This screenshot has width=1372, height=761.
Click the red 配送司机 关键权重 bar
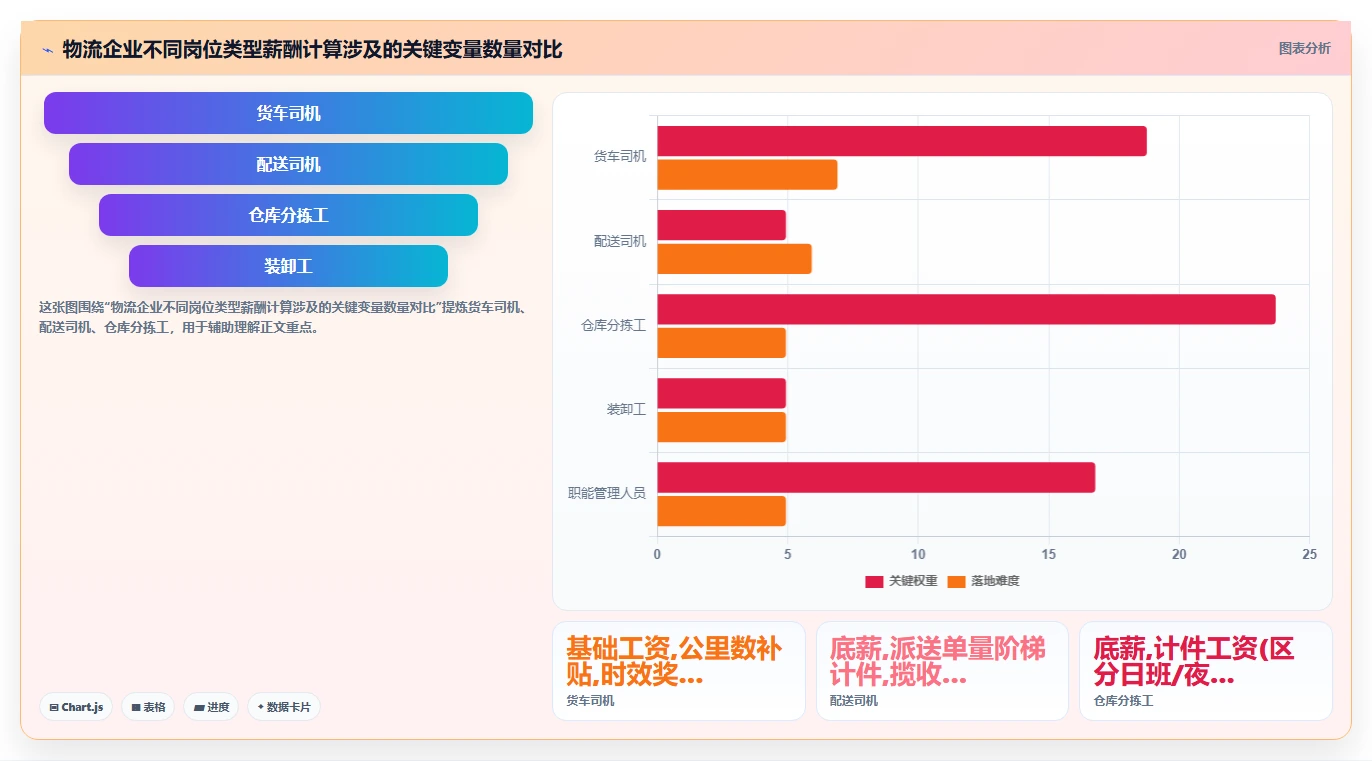pyautogui.click(x=721, y=225)
